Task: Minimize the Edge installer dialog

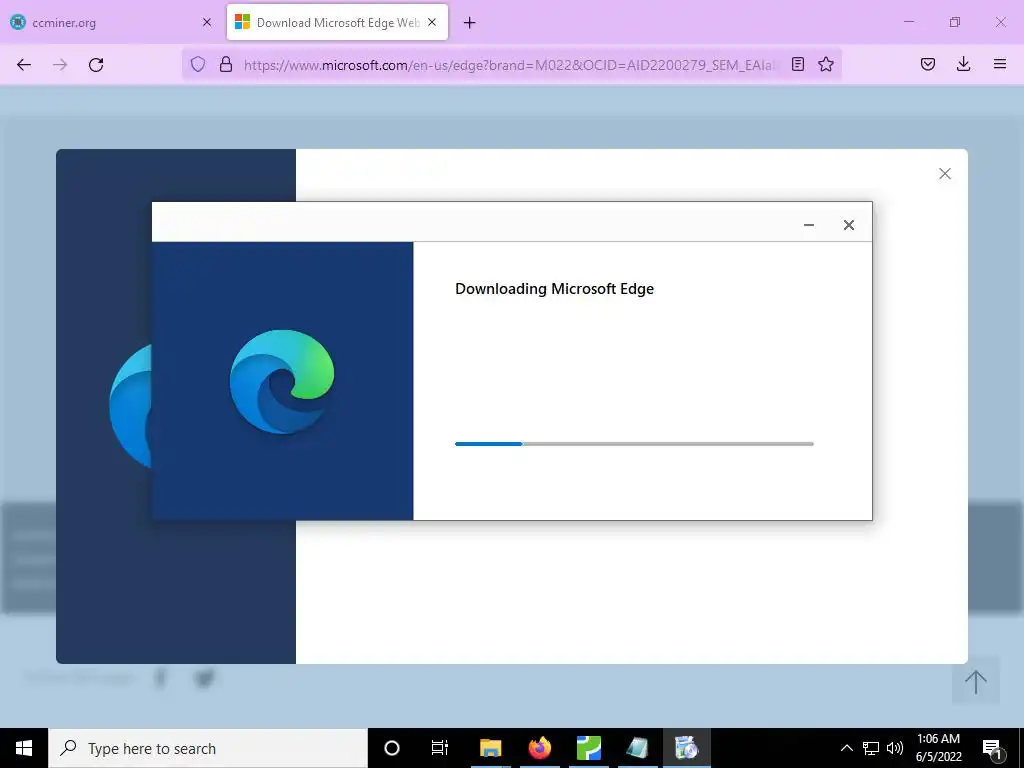Action: [x=808, y=225]
